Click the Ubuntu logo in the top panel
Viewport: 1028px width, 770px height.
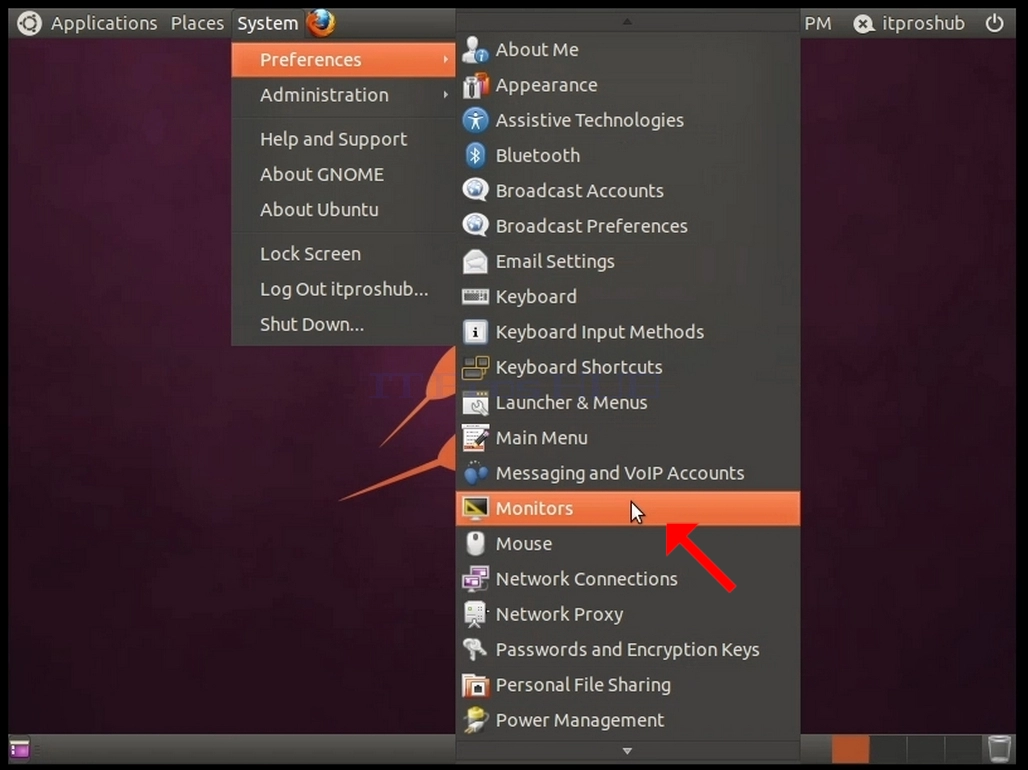pyautogui.click(x=29, y=23)
